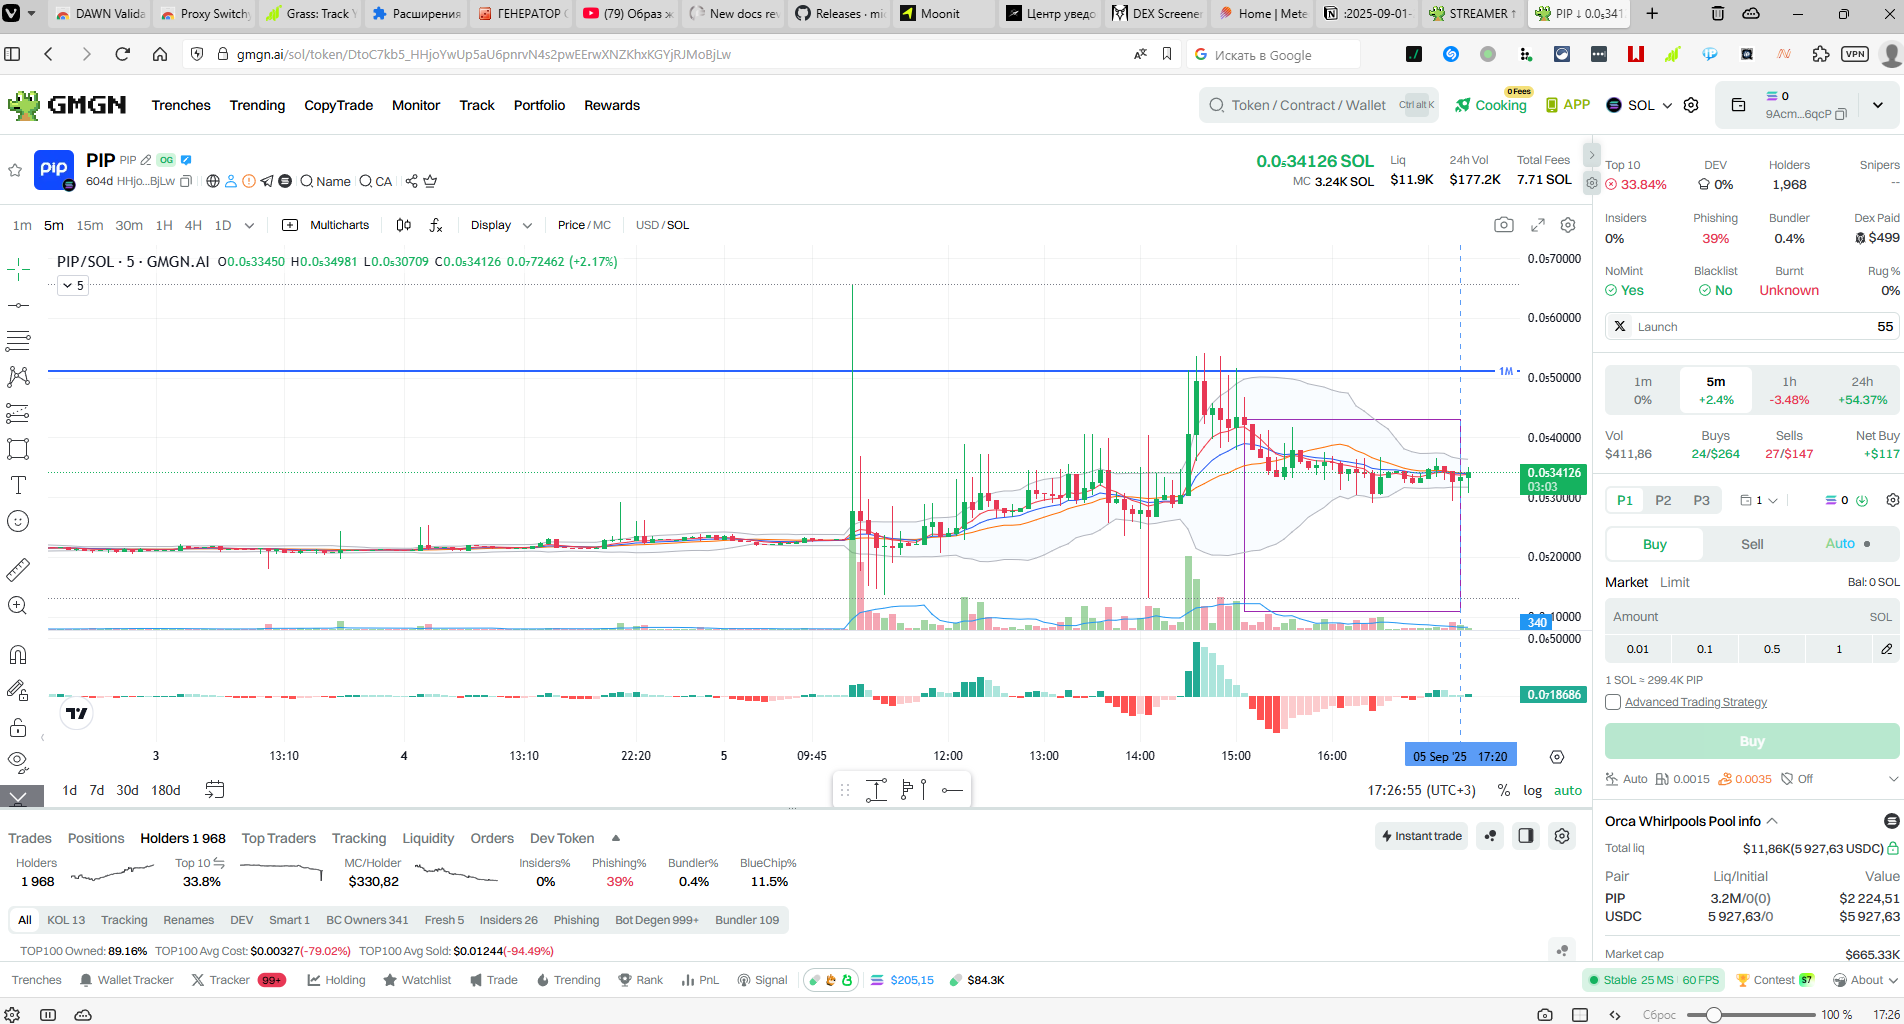This screenshot has width=1904, height=1024.
Task: Open the Portfolio page
Action: point(539,105)
